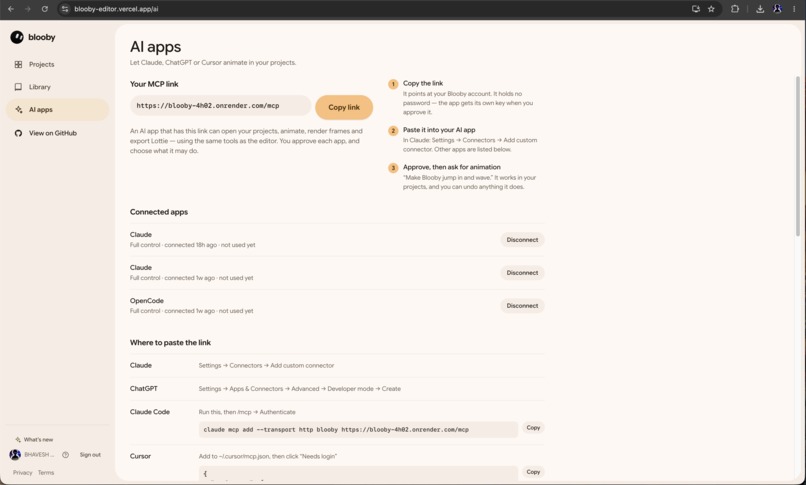This screenshot has width=806, height=485.
Task: Click the 'Your MCP link' label
Action: [154, 84]
